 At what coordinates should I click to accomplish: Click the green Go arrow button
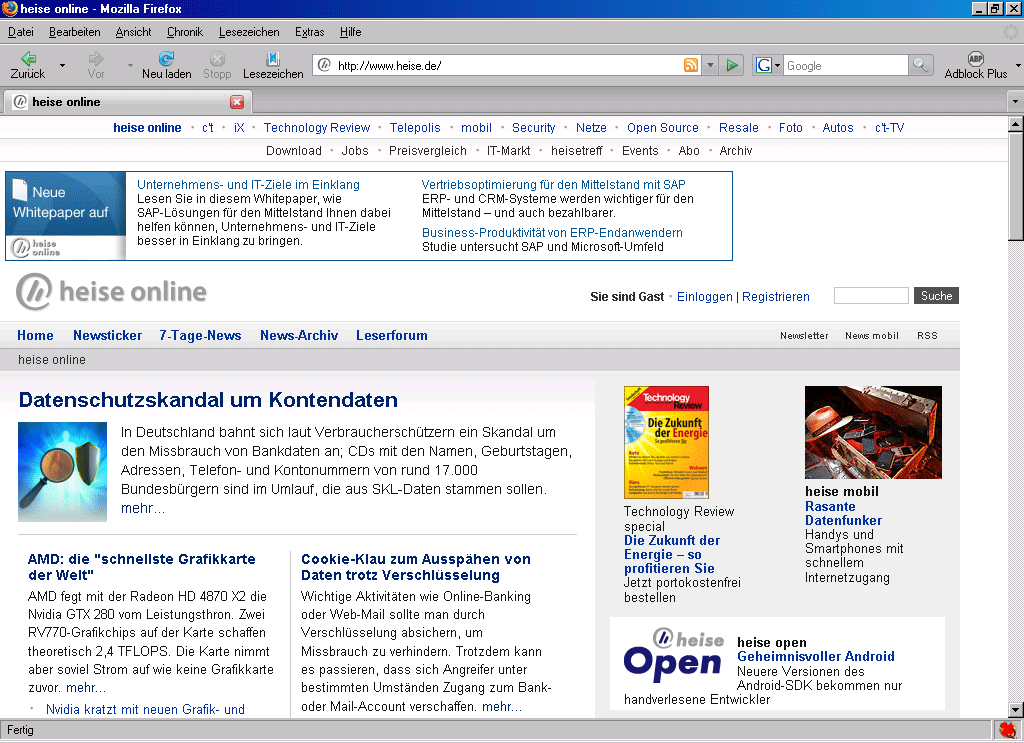coord(732,65)
